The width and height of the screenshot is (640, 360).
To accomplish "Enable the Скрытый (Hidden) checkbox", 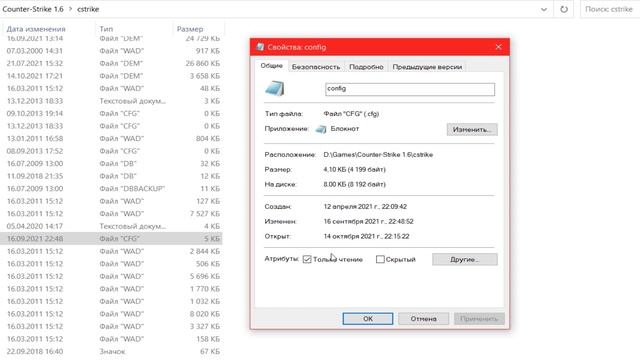I will [380, 259].
